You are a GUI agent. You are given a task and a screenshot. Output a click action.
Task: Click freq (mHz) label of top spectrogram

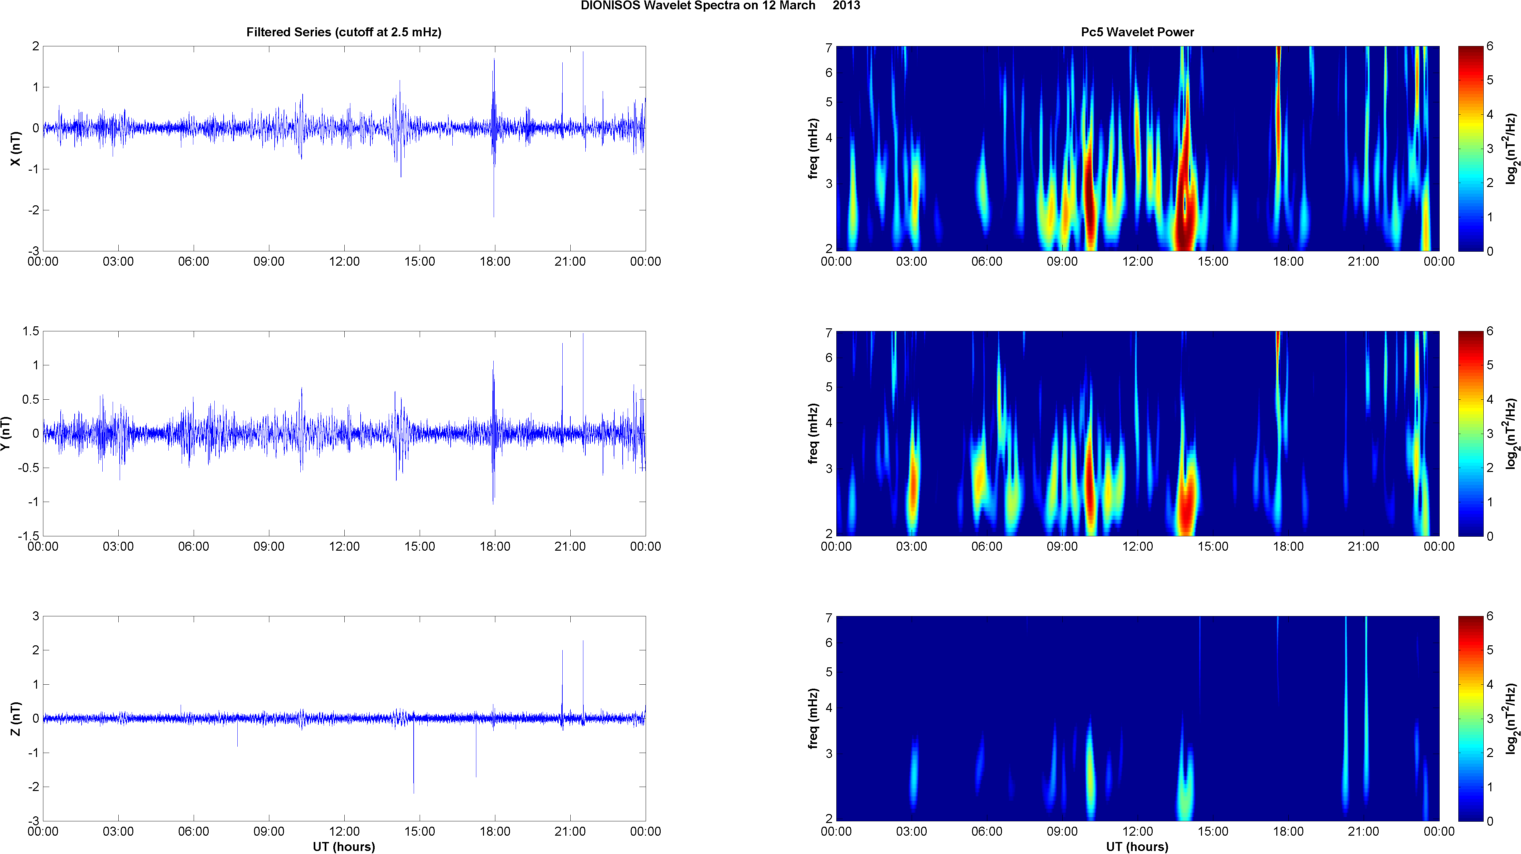click(x=814, y=148)
